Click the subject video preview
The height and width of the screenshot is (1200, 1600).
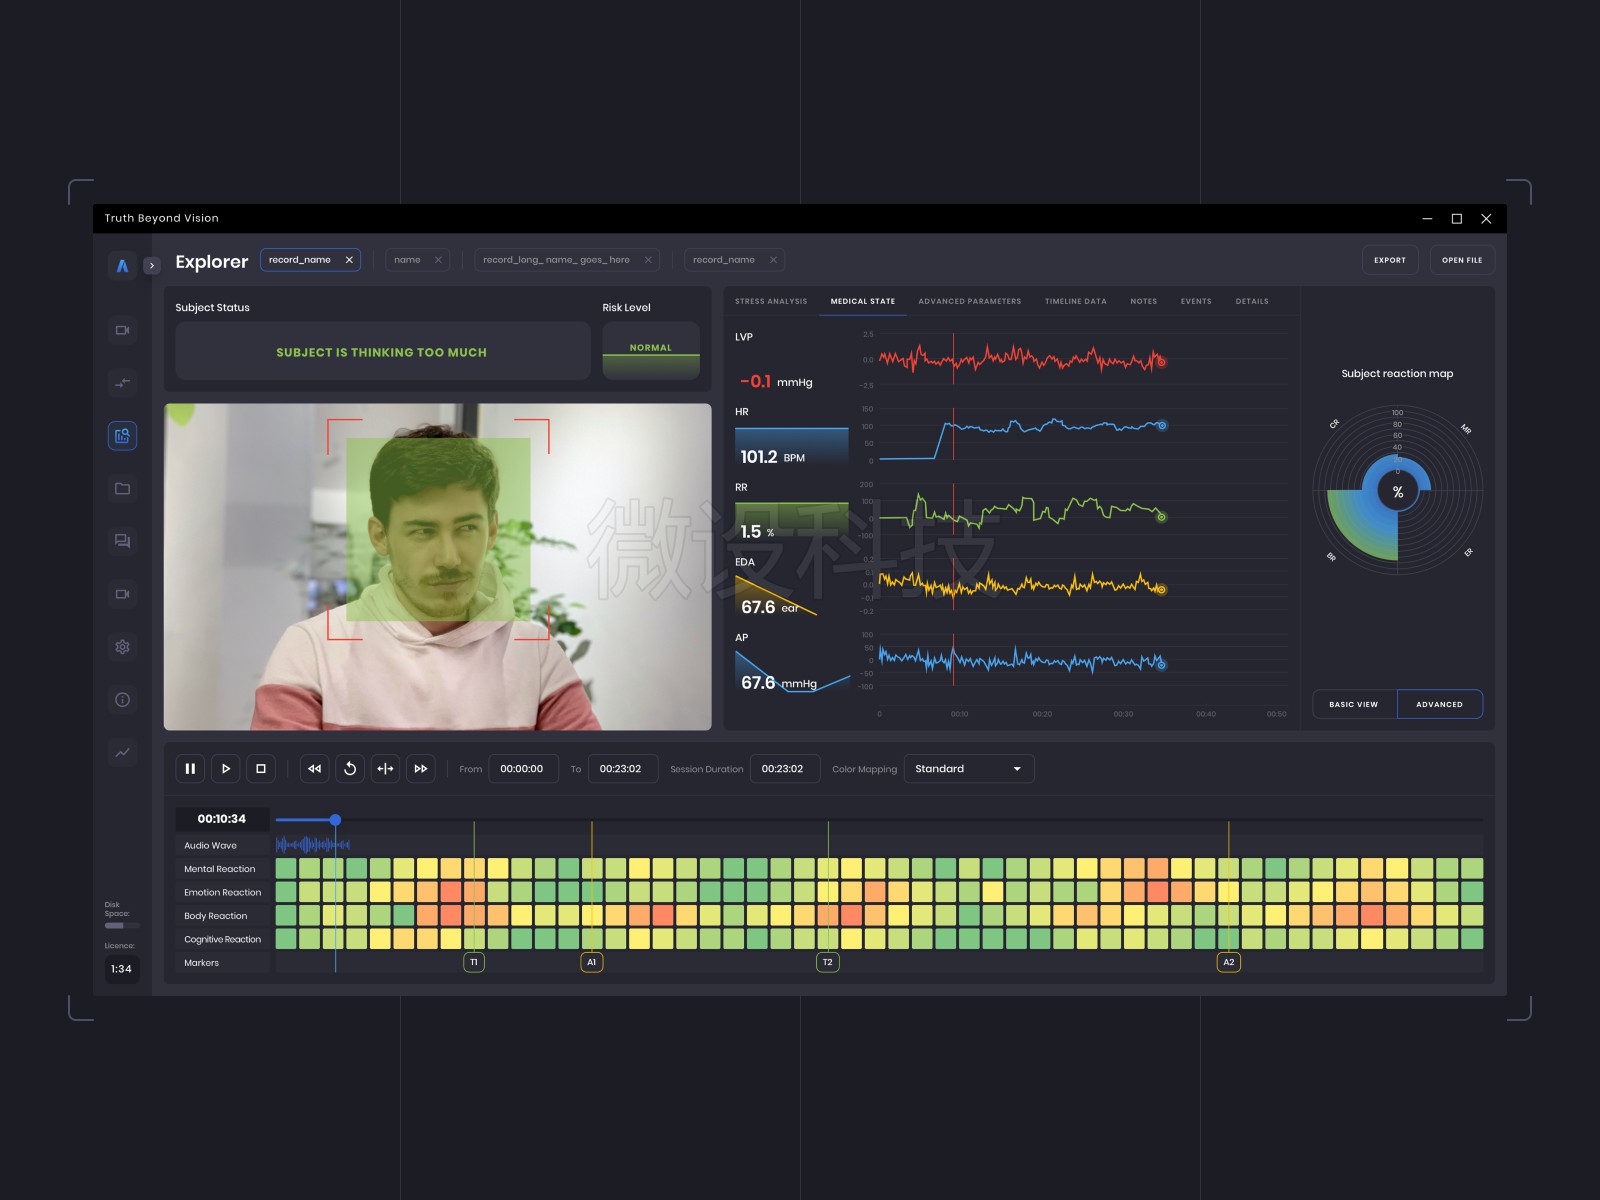point(437,567)
